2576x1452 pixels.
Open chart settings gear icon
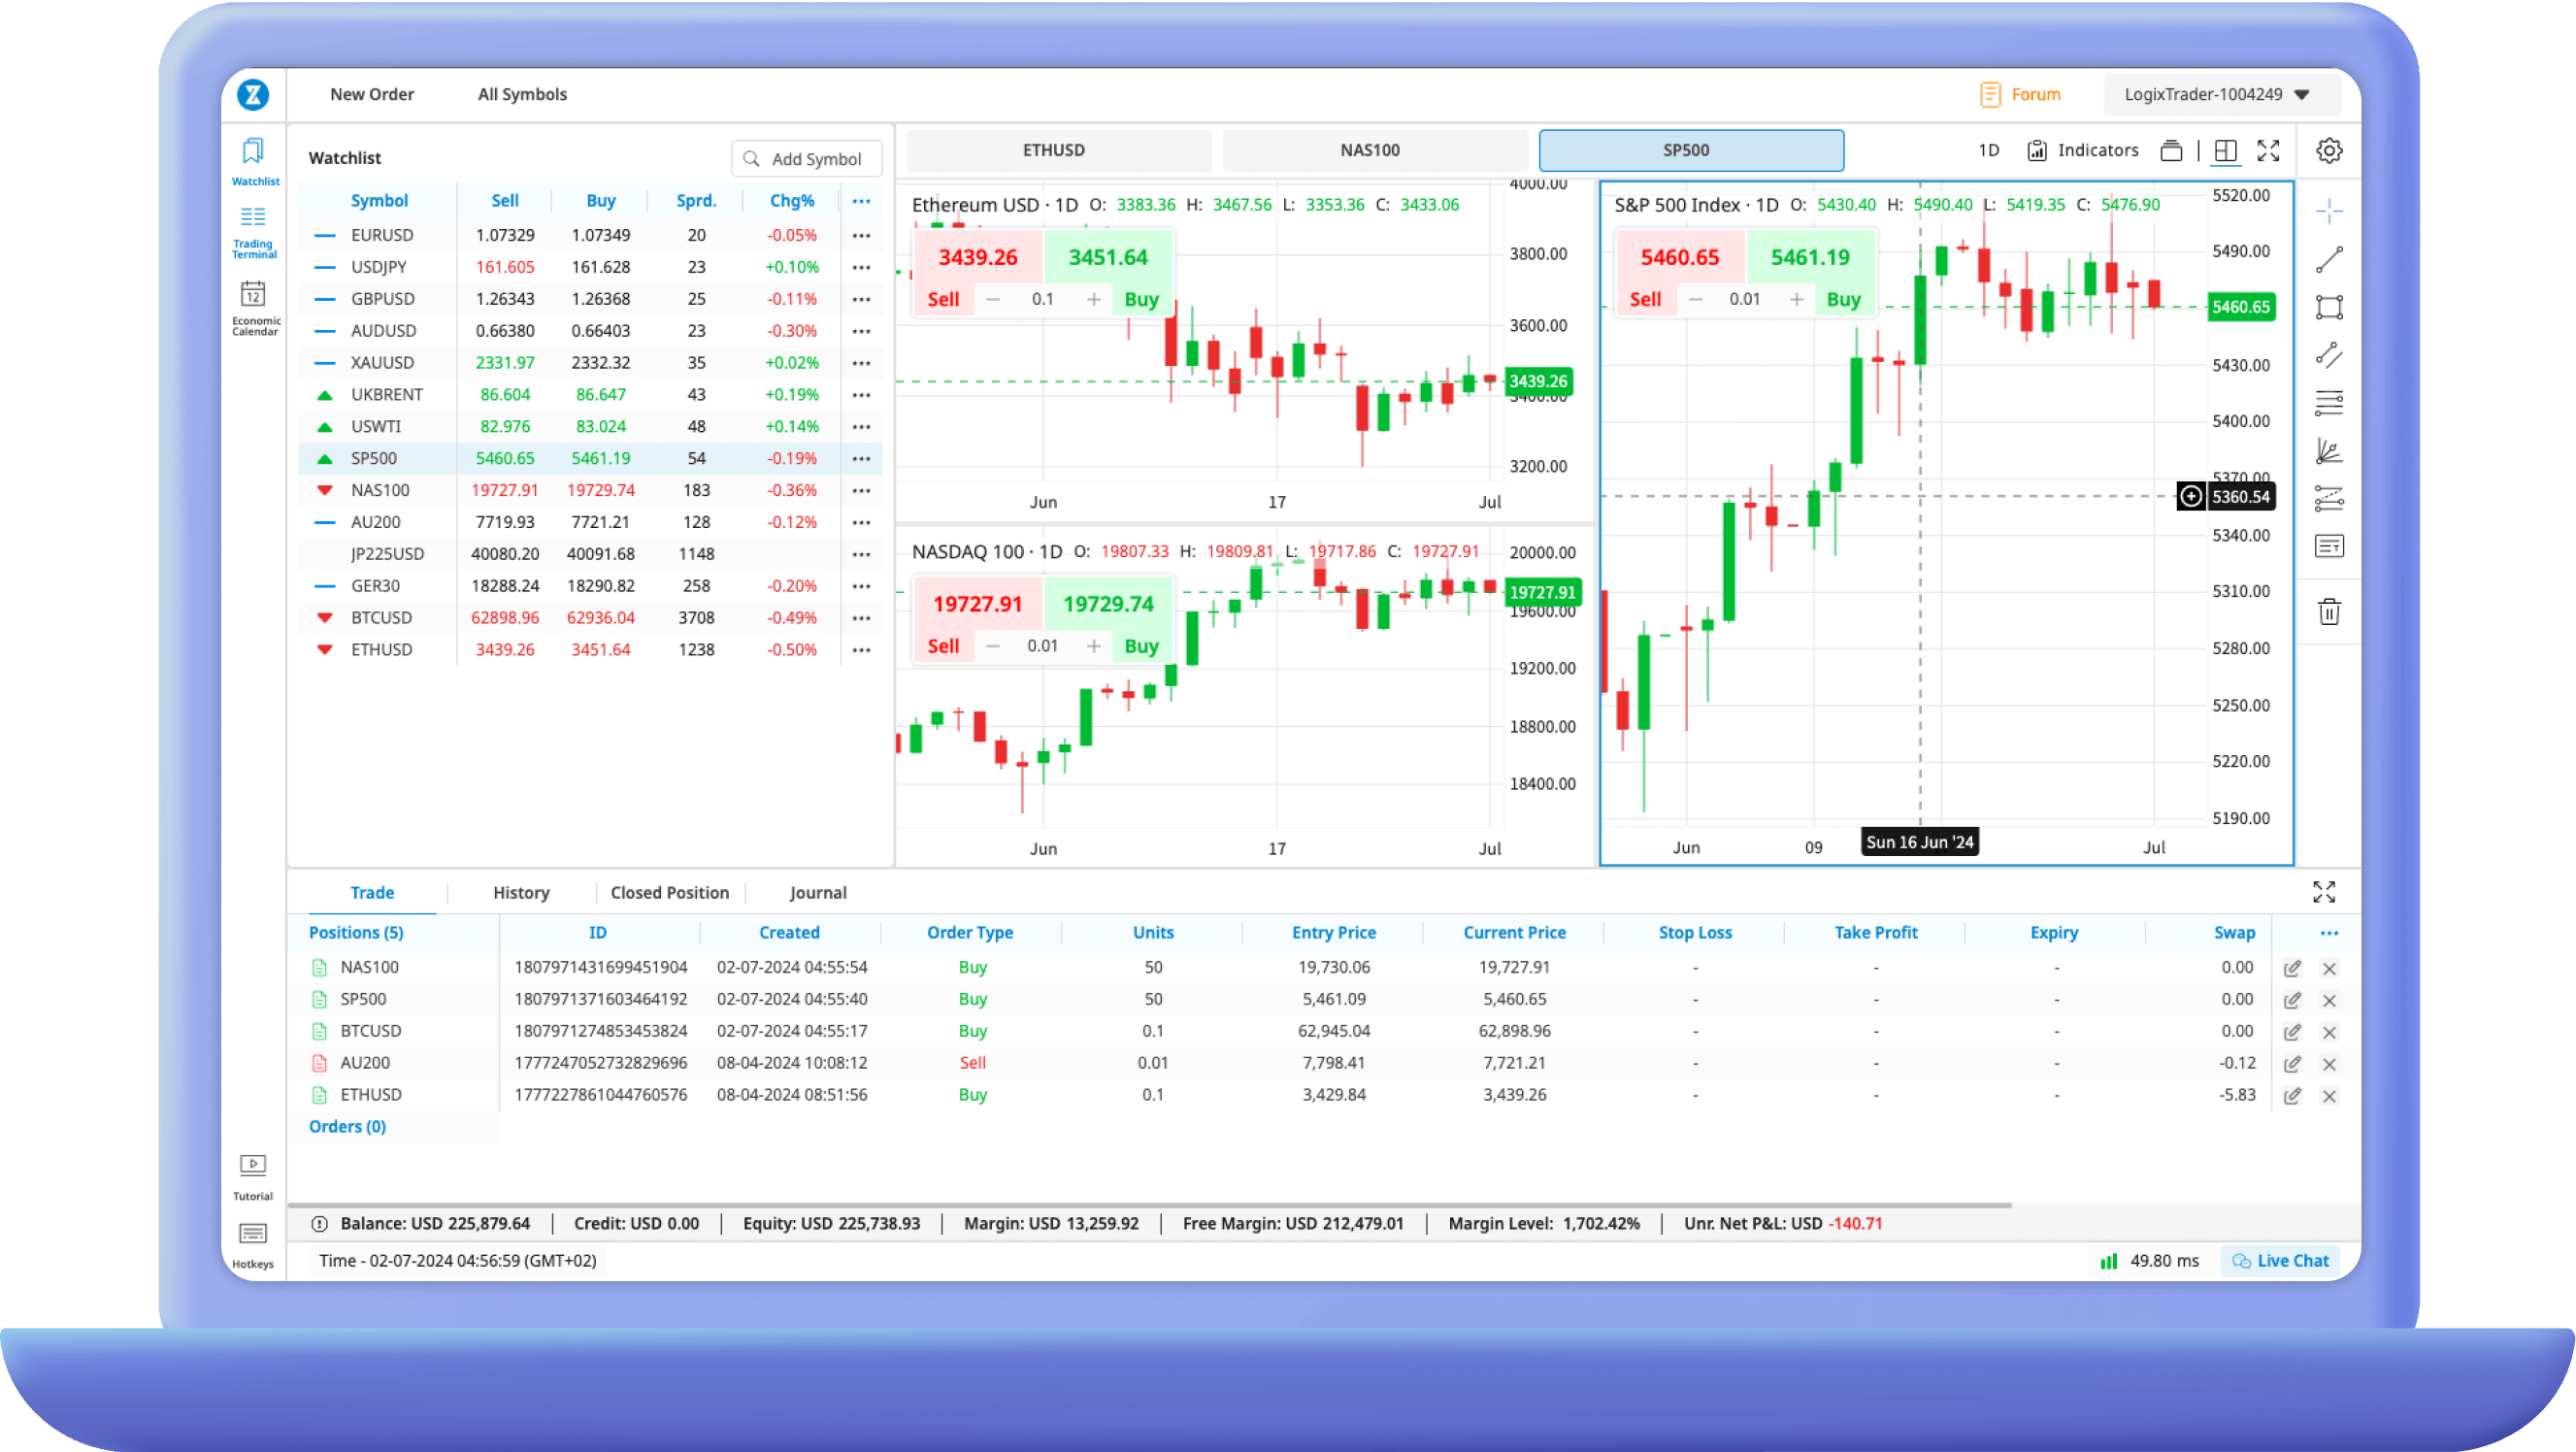point(2329,151)
